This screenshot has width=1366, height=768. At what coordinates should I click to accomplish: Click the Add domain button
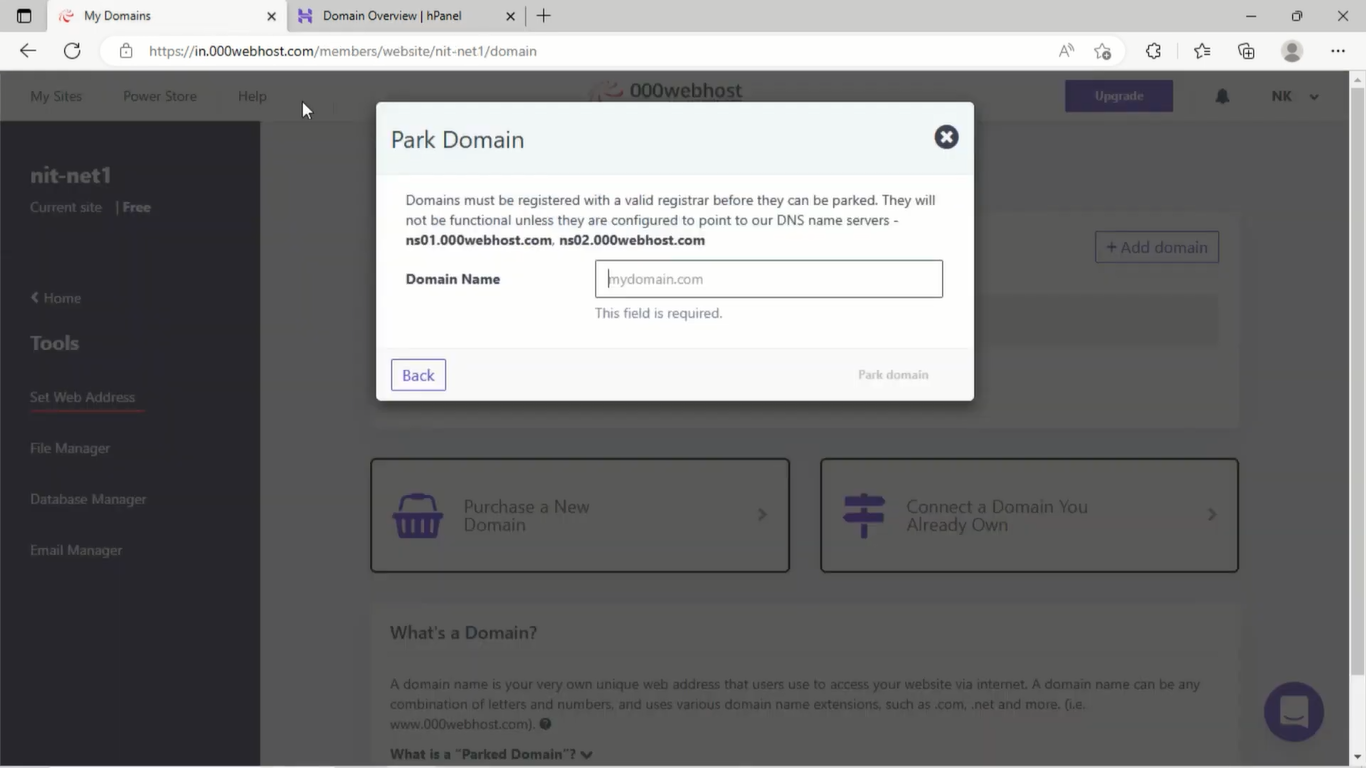click(x=1157, y=247)
